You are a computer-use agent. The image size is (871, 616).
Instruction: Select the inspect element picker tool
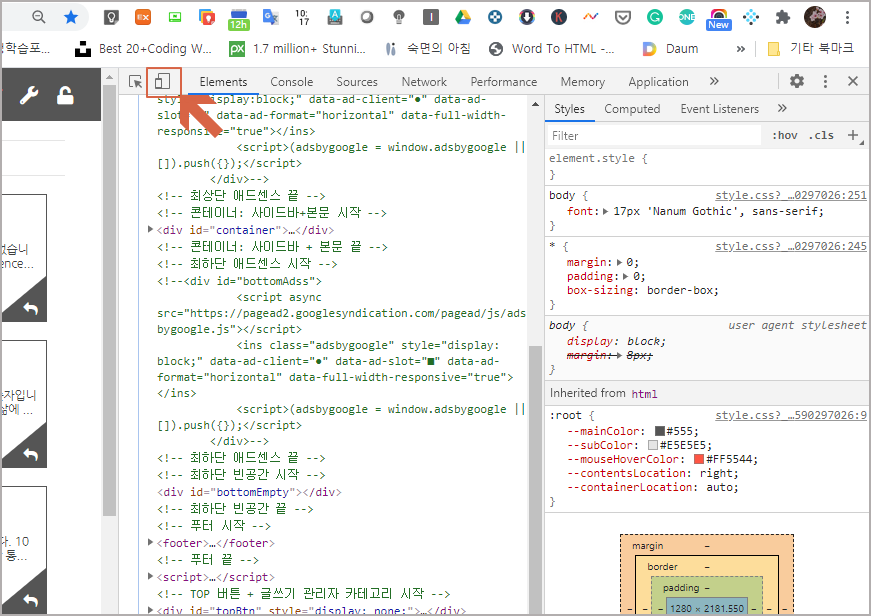click(x=135, y=82)
